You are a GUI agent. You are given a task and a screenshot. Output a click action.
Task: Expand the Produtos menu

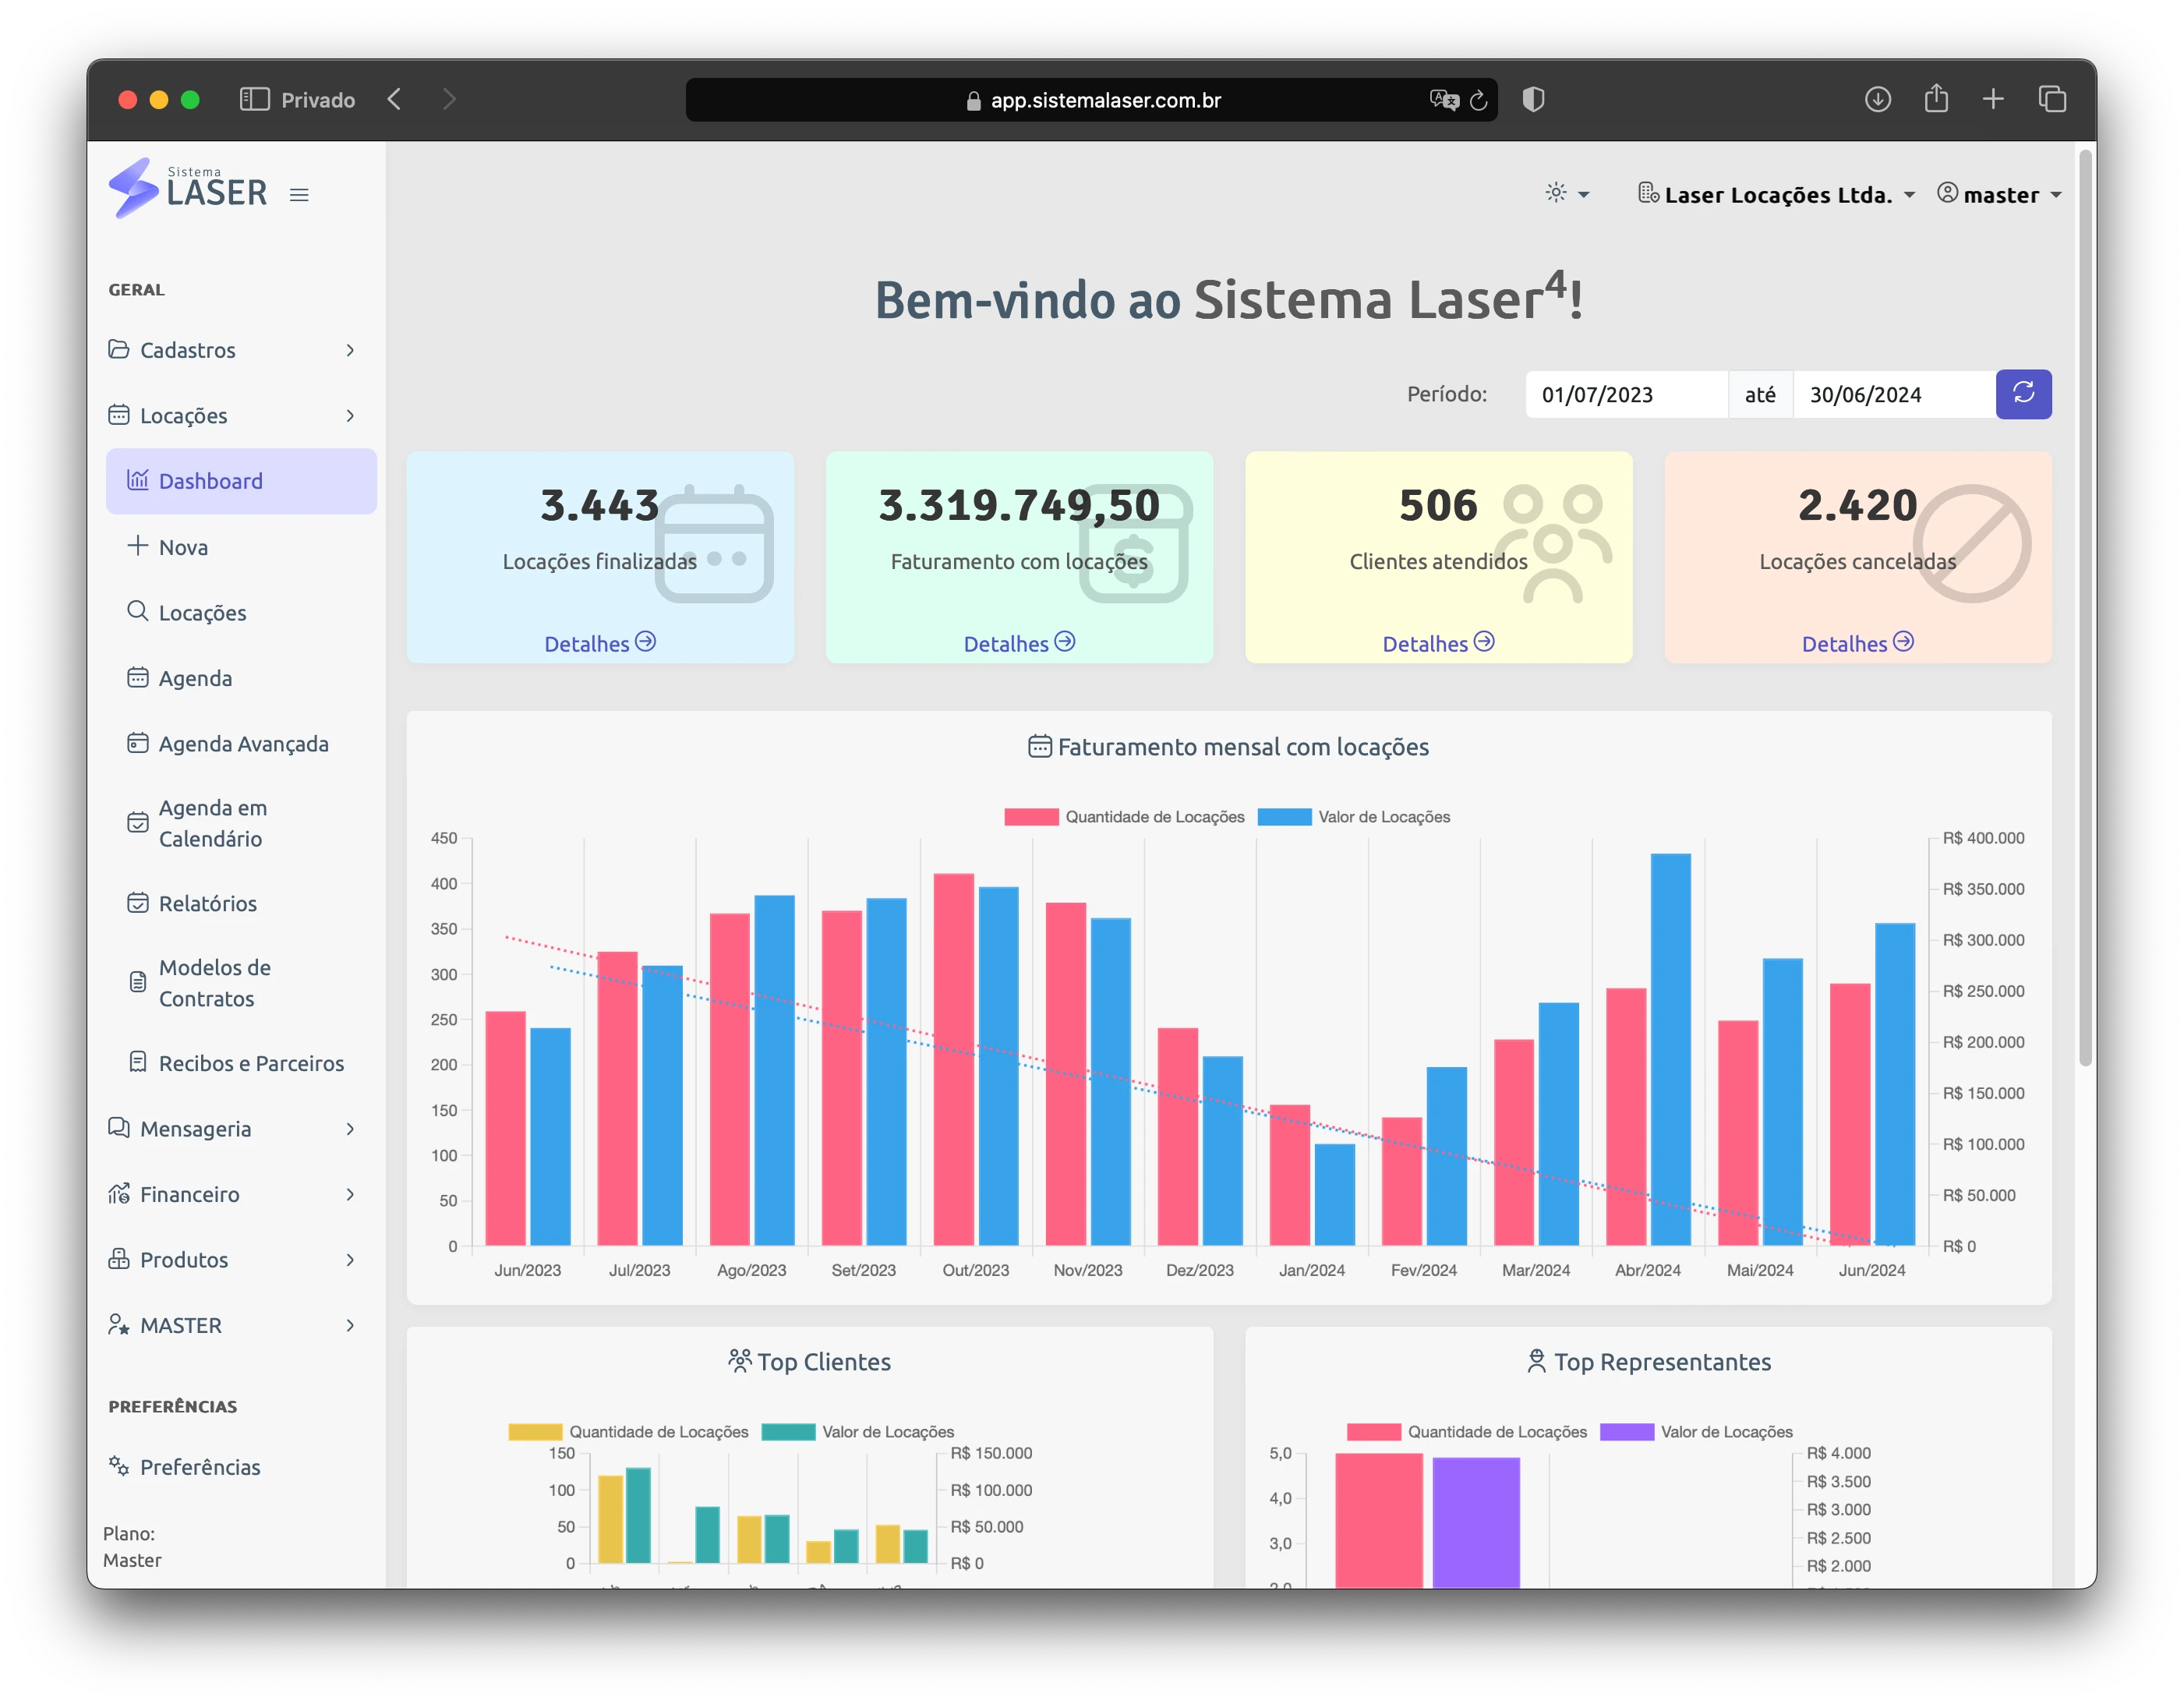tap(232, 1260)
